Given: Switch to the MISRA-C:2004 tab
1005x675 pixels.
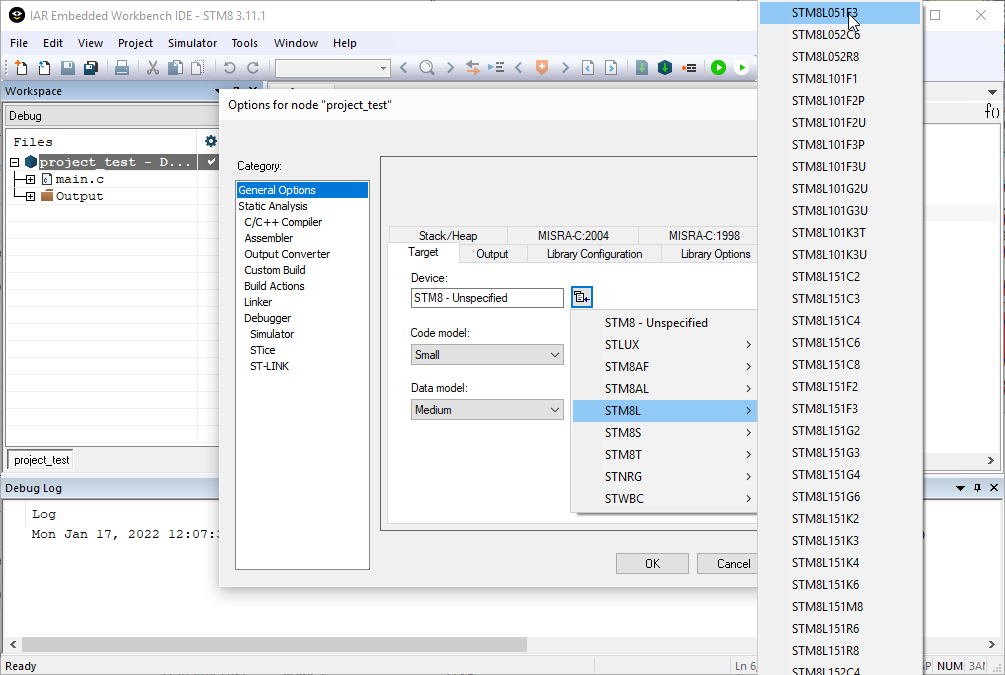Looking at the screenshot, I should pos(573,235).
